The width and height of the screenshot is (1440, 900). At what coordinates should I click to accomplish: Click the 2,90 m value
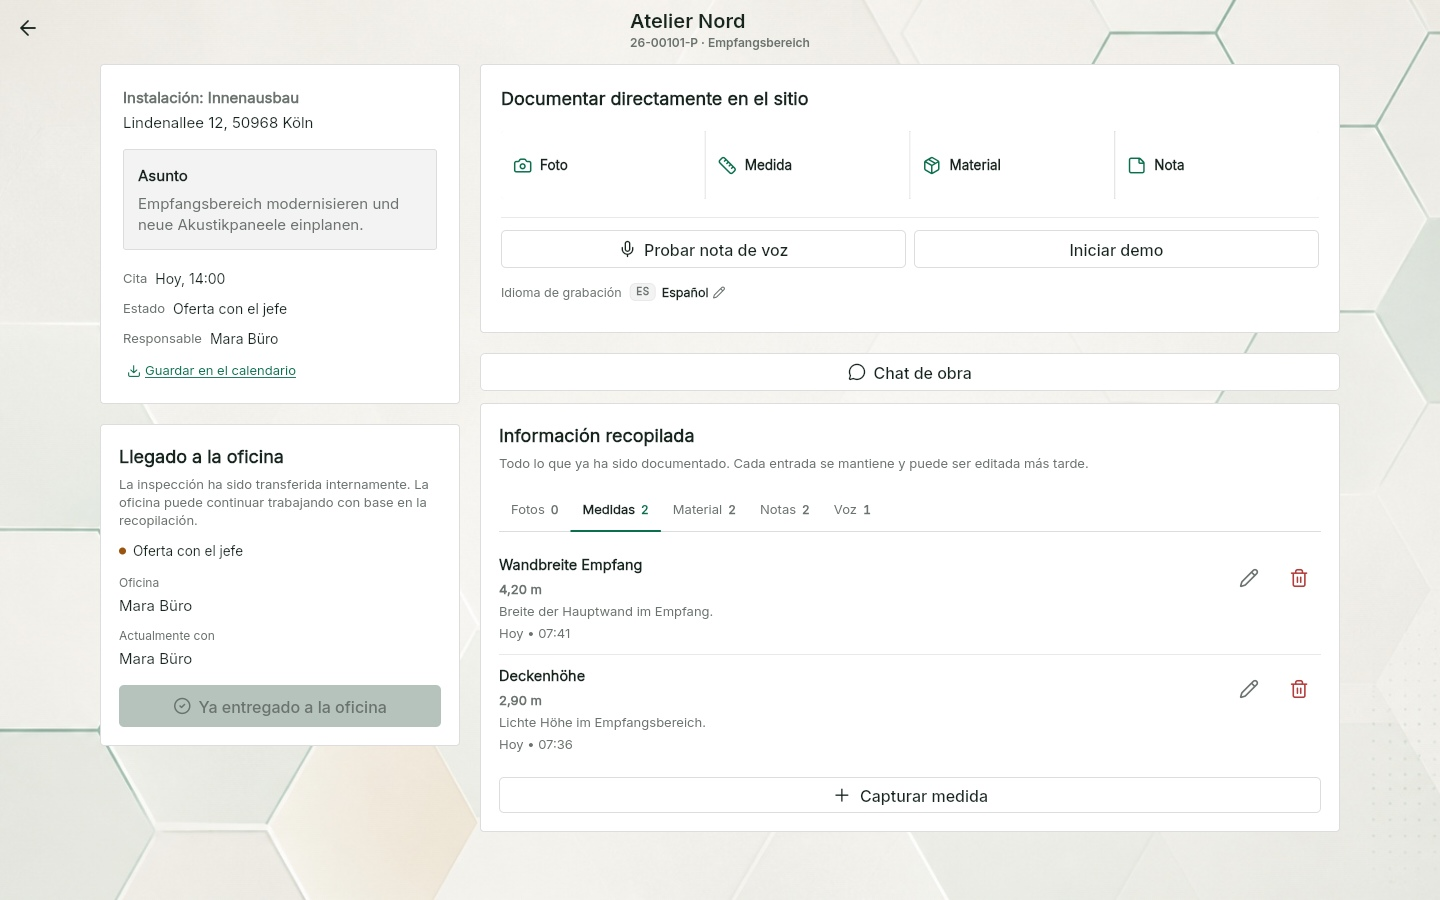click(520, 701)
